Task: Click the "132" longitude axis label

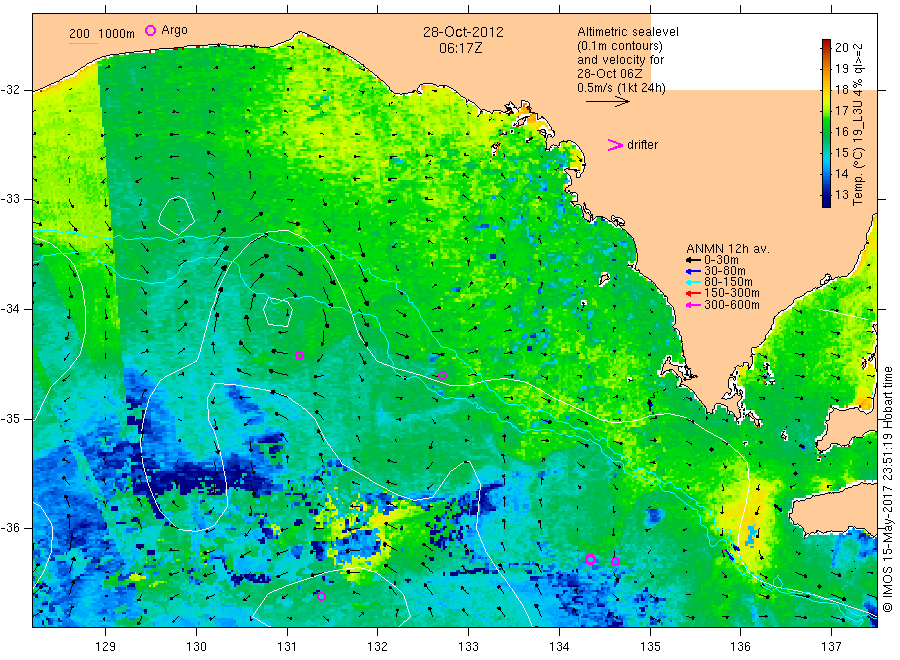Action: click(x=378, y=647)
